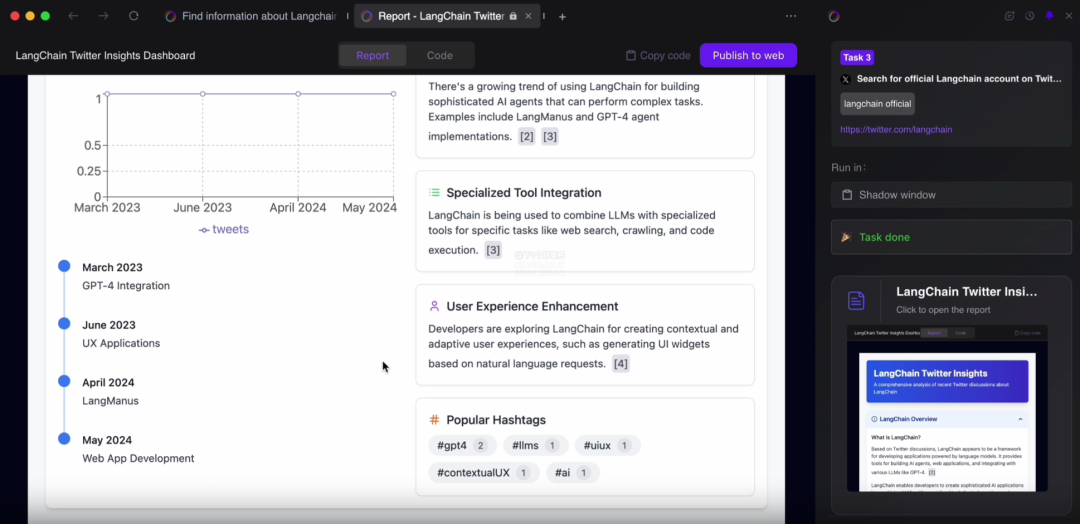Switch to the Report view
Viewport: 1080px width, 524px height.
tap(372, 56)
